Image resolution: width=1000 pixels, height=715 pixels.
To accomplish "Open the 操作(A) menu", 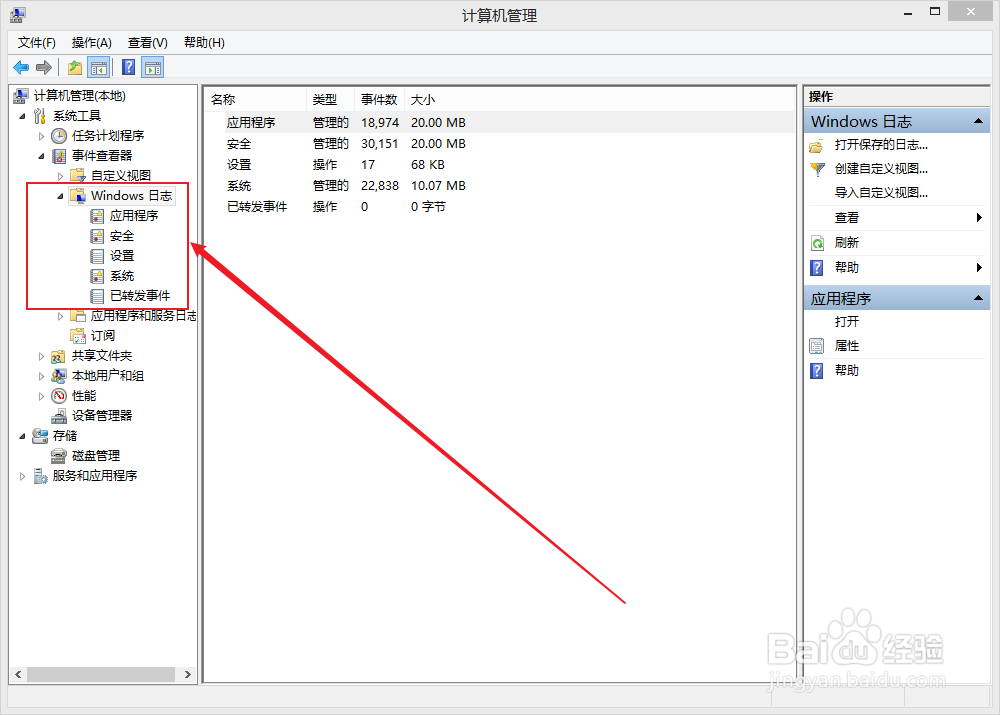I will (x=92, y=43).
